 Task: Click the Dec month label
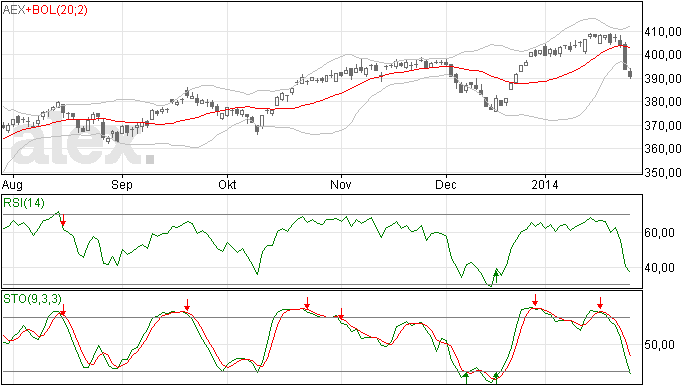coord(446,184)
